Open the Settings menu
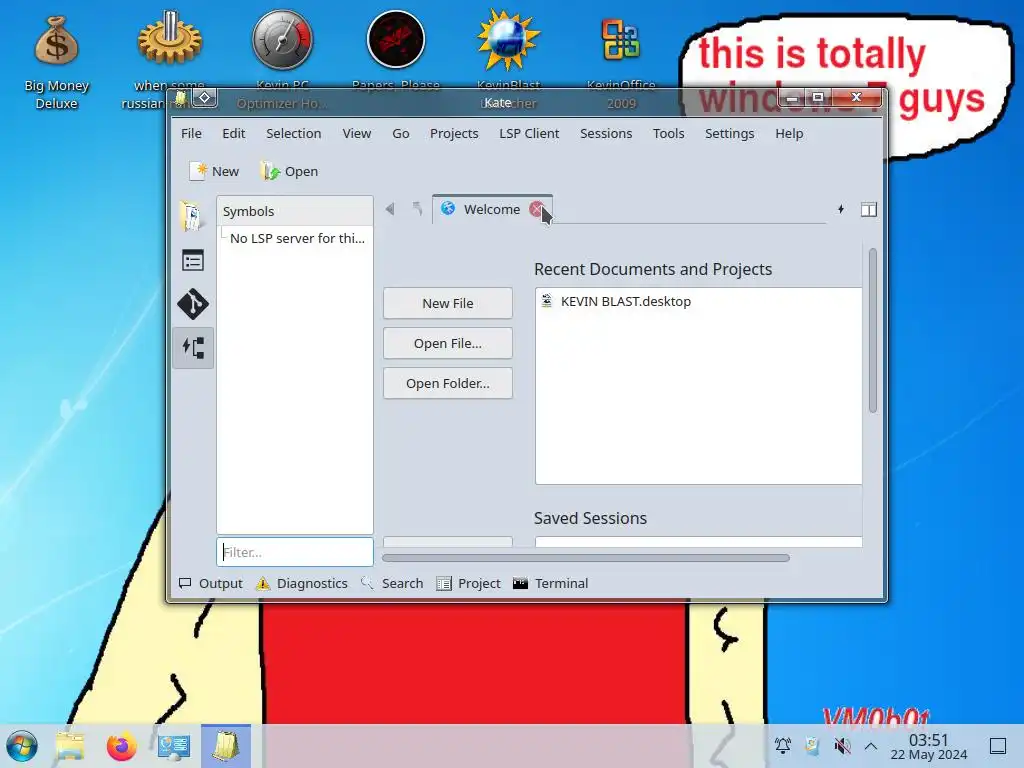Screen dimensions: 1024x768 729,133
